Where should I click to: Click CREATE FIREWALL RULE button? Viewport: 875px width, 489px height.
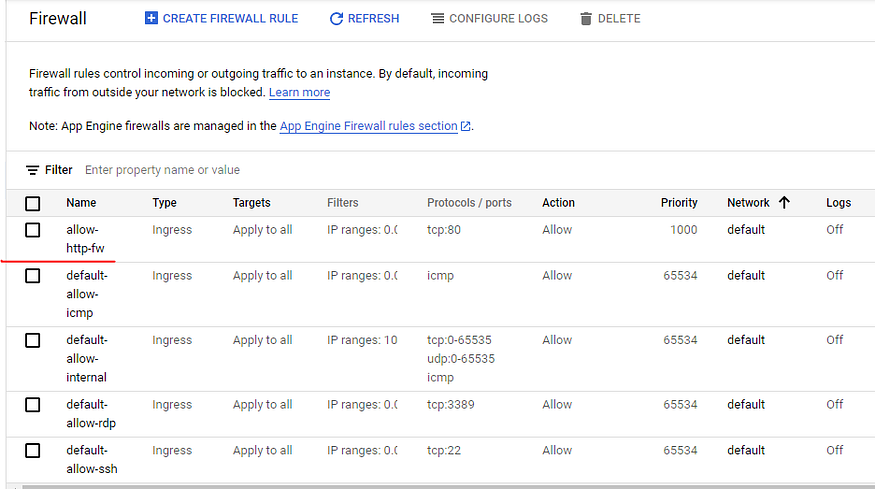(222, 18)
